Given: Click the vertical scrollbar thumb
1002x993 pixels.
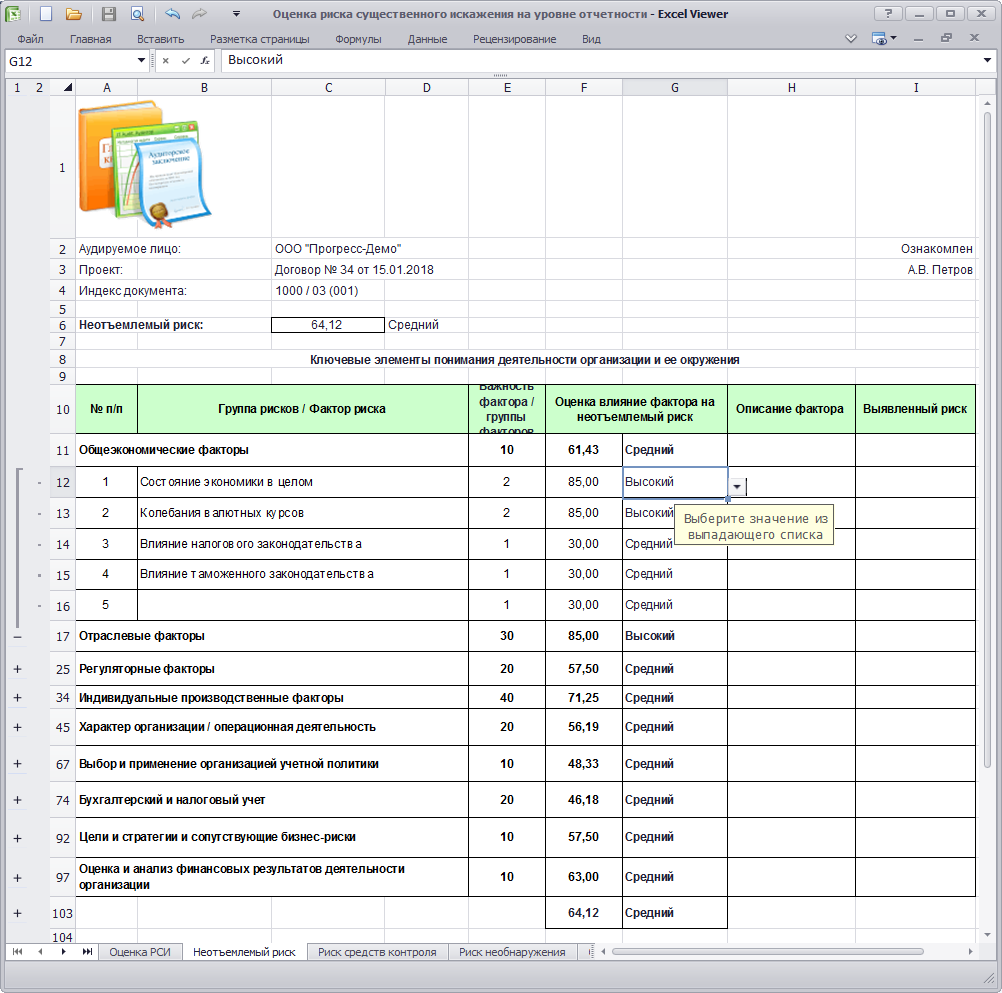Looking at the screenshot, I should coord(987,439).
